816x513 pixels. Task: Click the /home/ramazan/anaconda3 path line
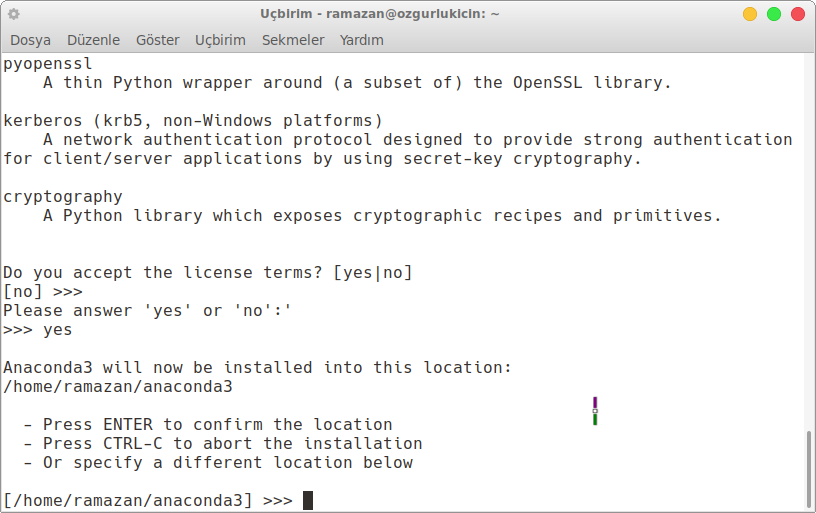click(x=118, y=387)
